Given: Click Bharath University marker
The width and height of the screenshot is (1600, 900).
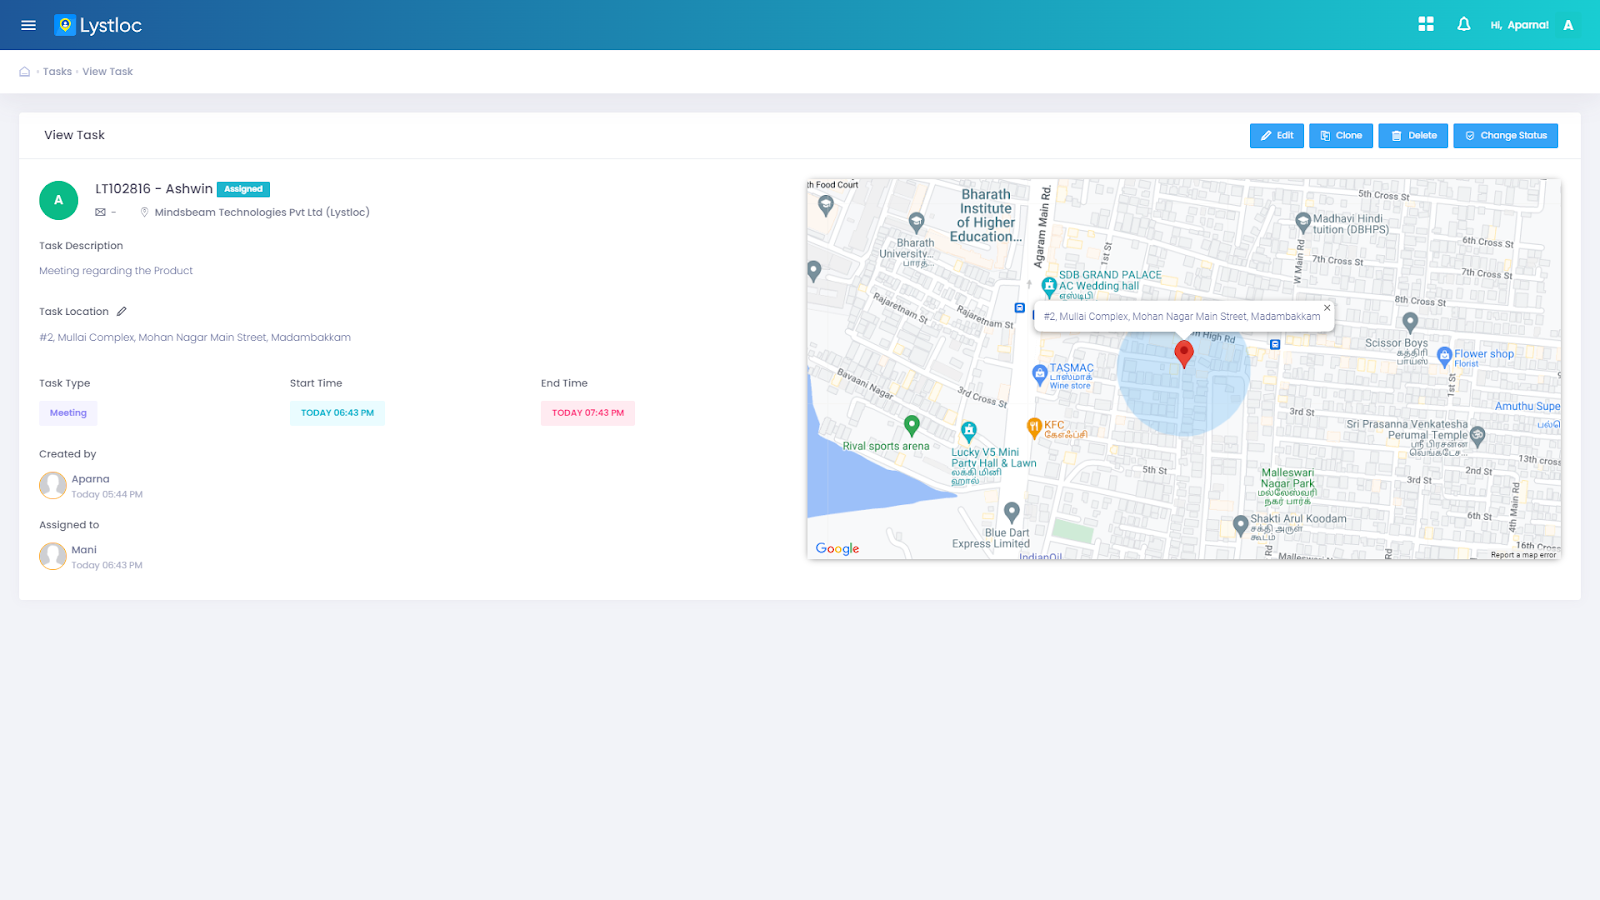Looking at the screenshot, I should (916, 223).
